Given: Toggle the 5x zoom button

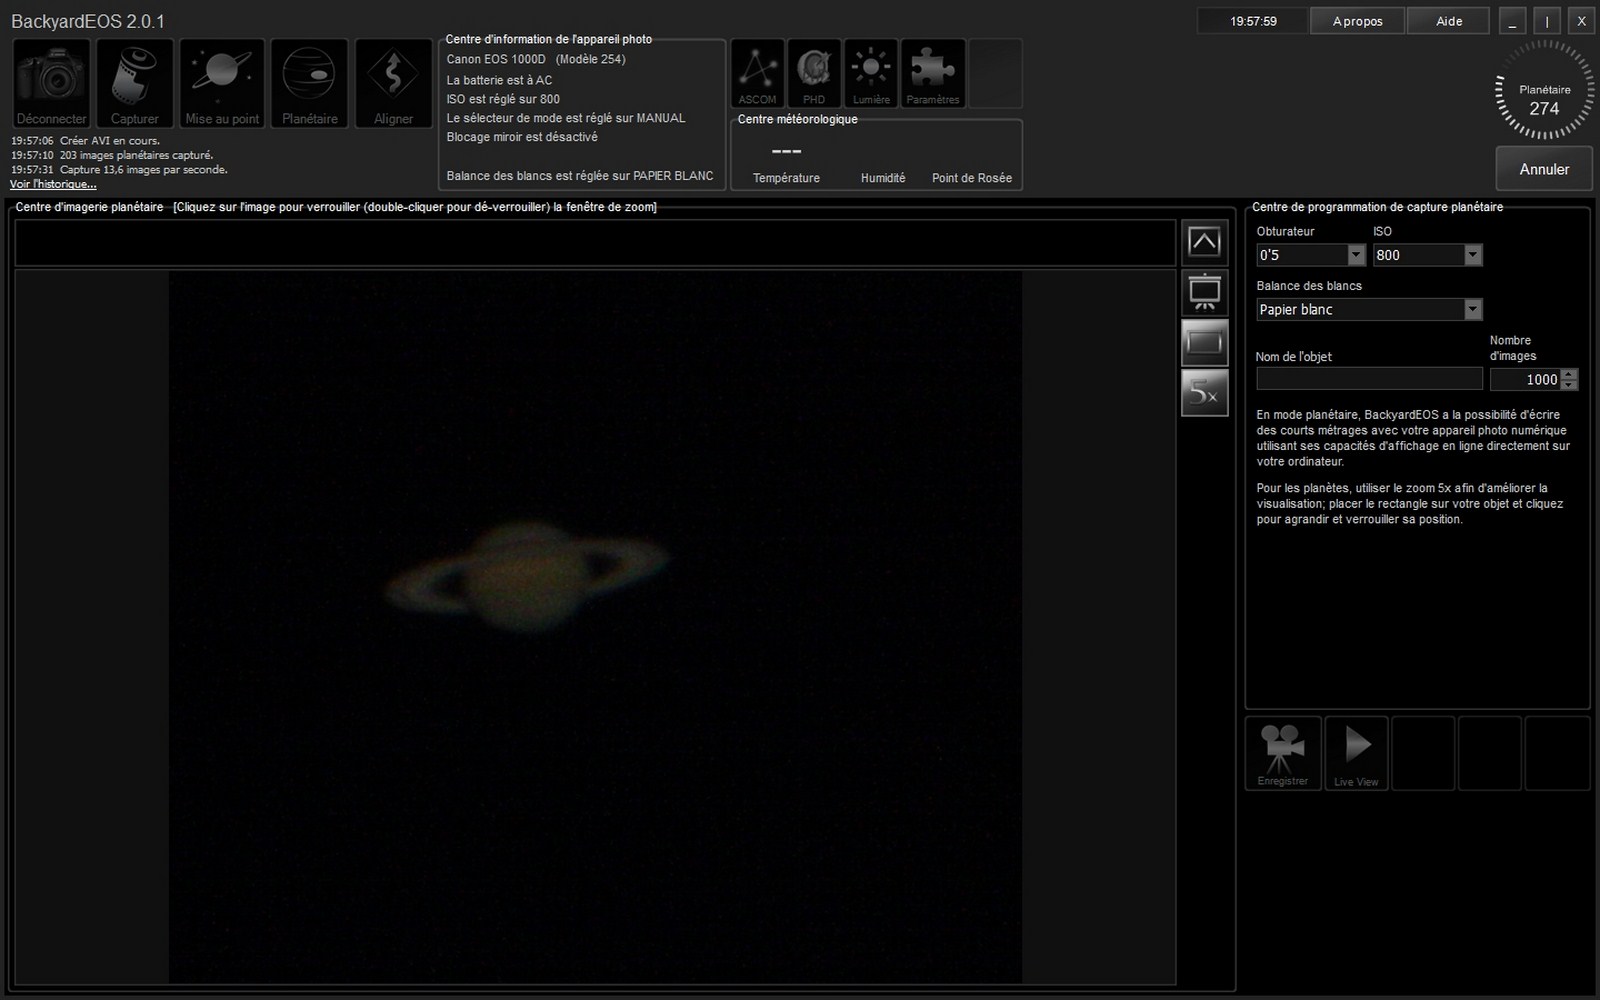Looking at the screenshot, I should 1204,393.
